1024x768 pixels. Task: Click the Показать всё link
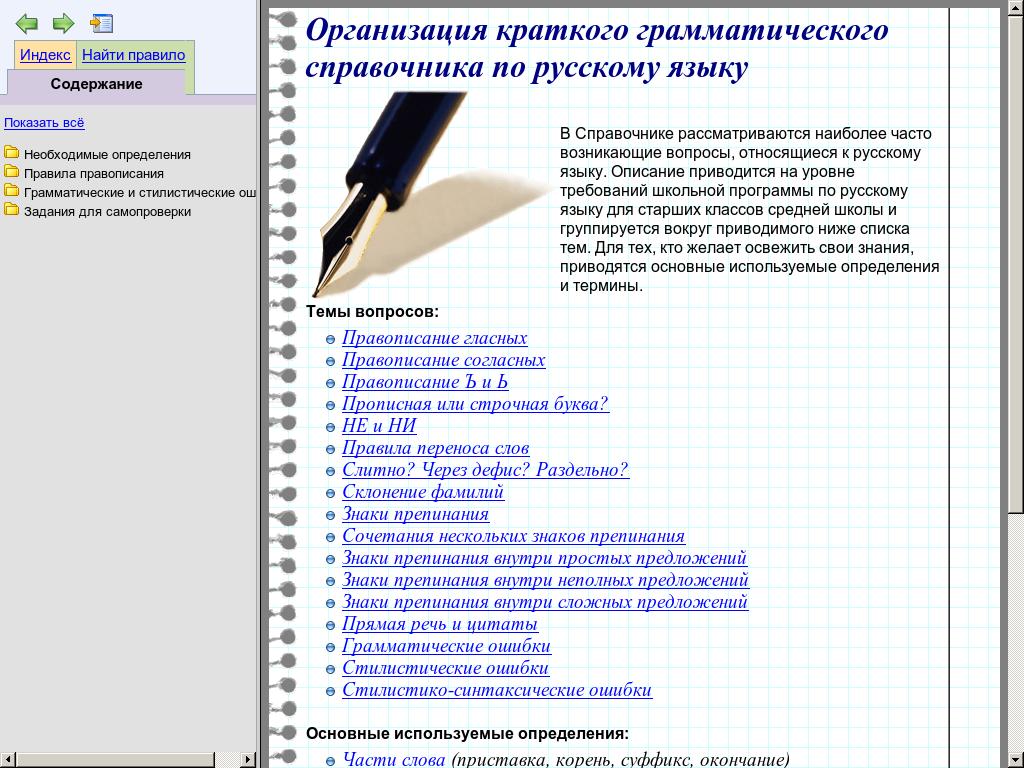pyautogui.click(x=44, y=123)
